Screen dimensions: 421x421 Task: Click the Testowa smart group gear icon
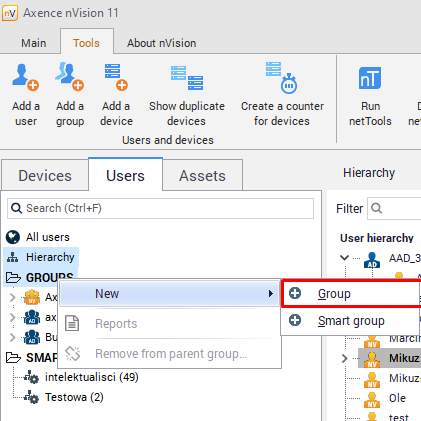32,397
